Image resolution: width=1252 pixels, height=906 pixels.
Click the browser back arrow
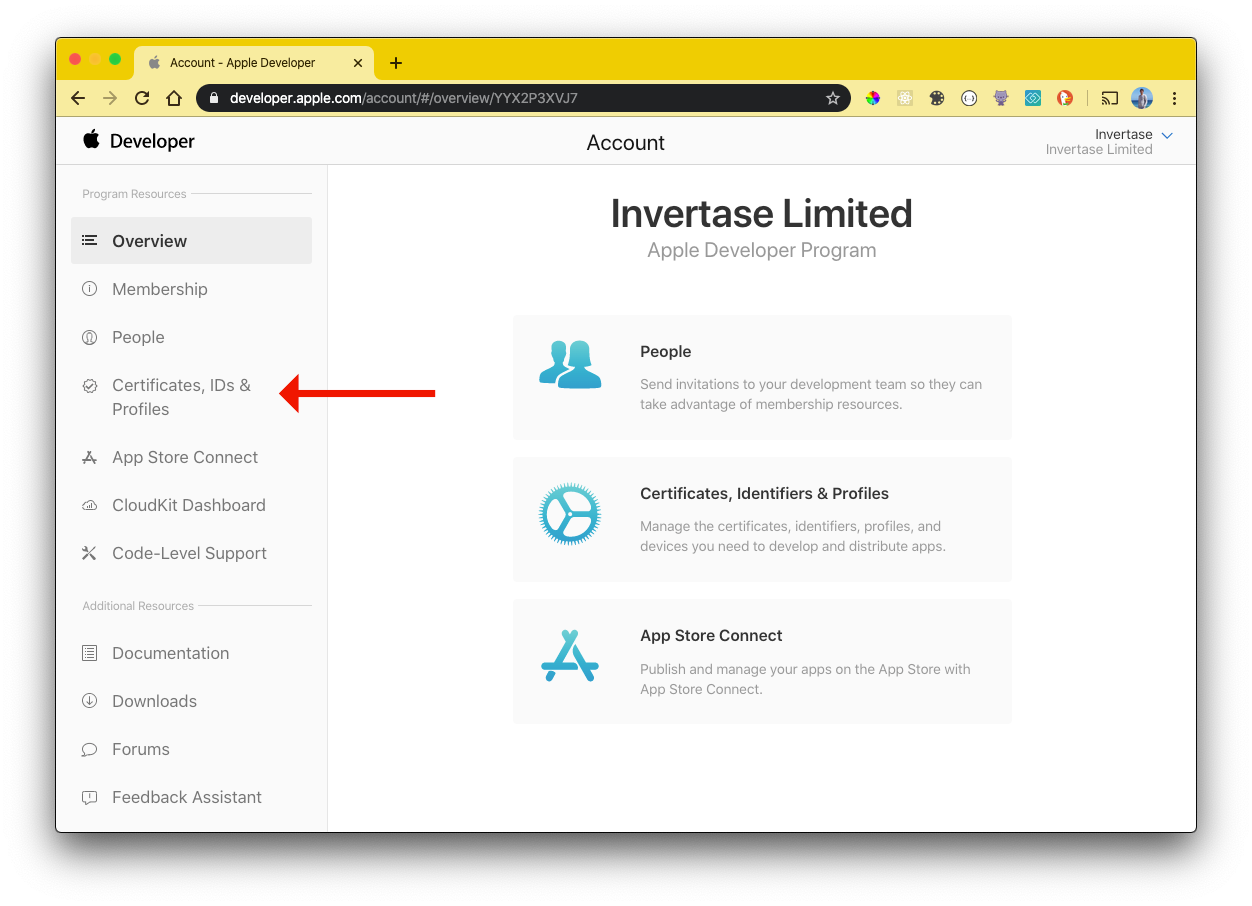(78, 98)
